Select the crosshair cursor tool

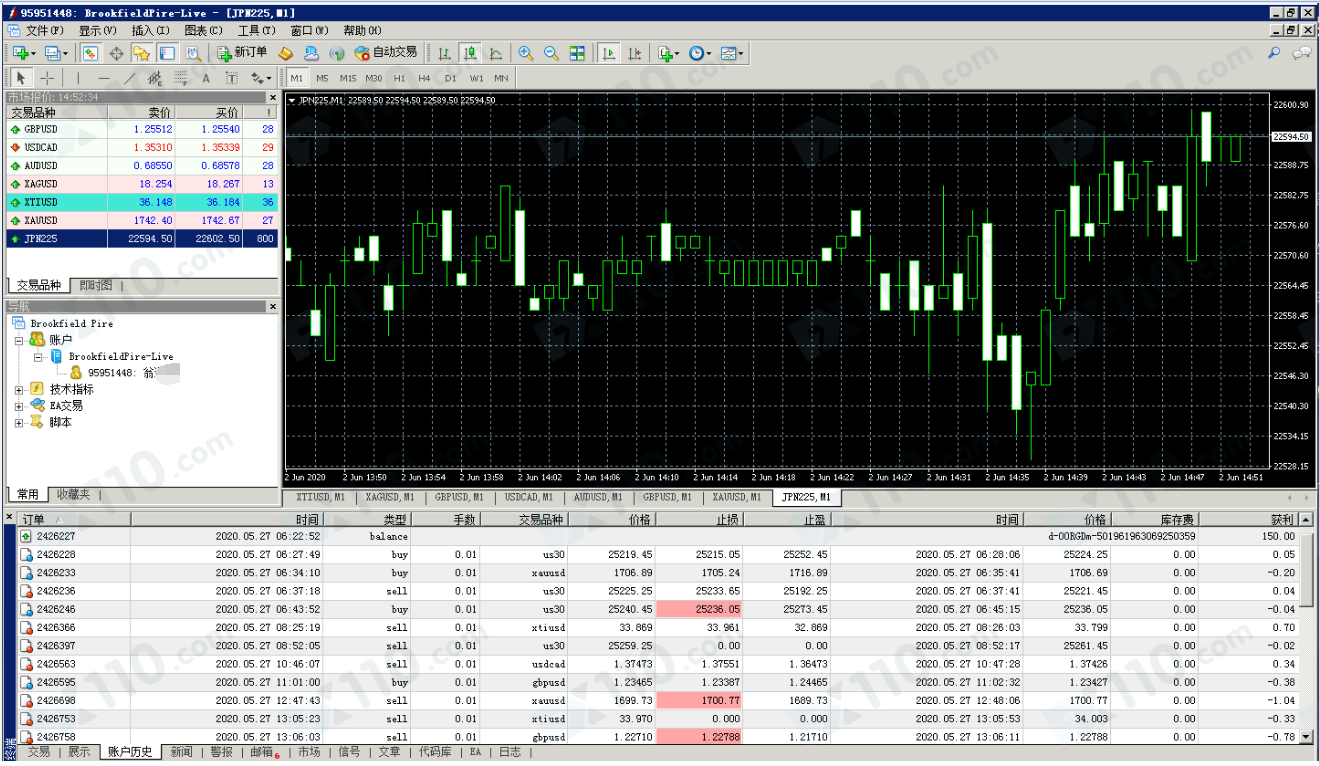tap(47, 78)
